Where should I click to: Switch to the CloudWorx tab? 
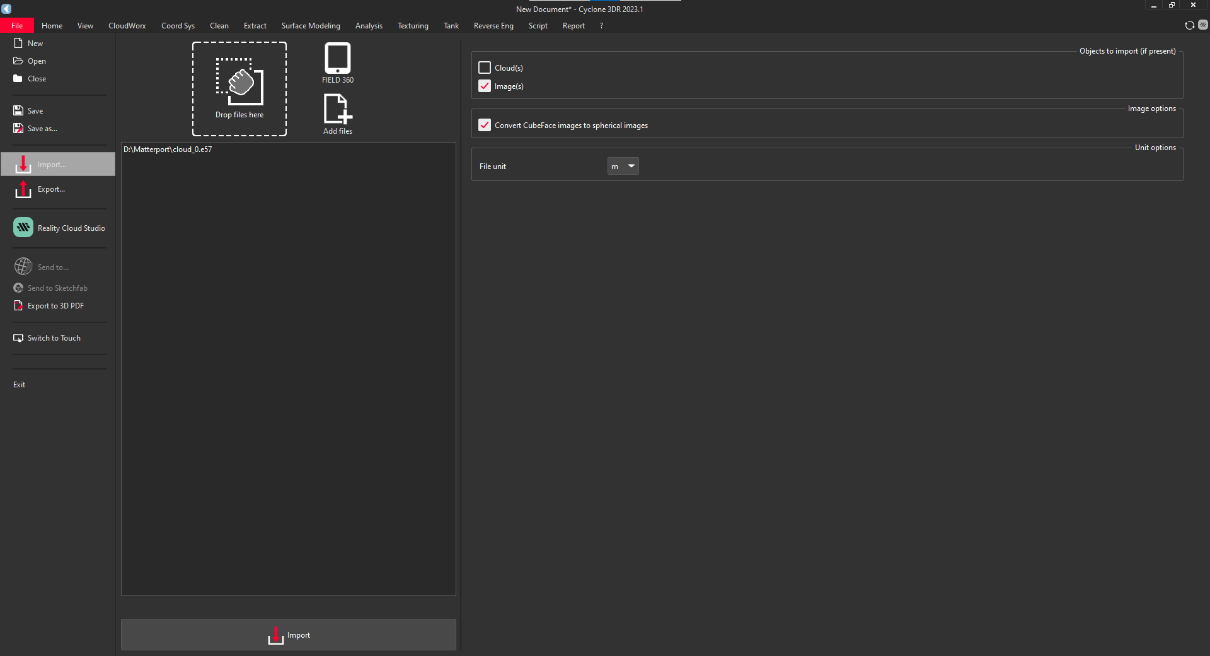[x=127, y=26]
